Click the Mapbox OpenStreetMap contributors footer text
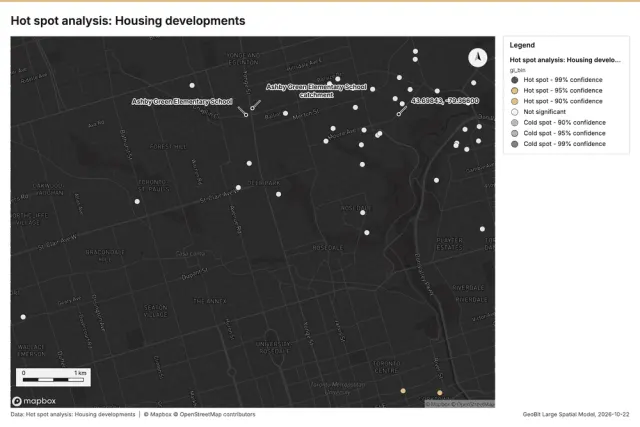 coord(199,414)
